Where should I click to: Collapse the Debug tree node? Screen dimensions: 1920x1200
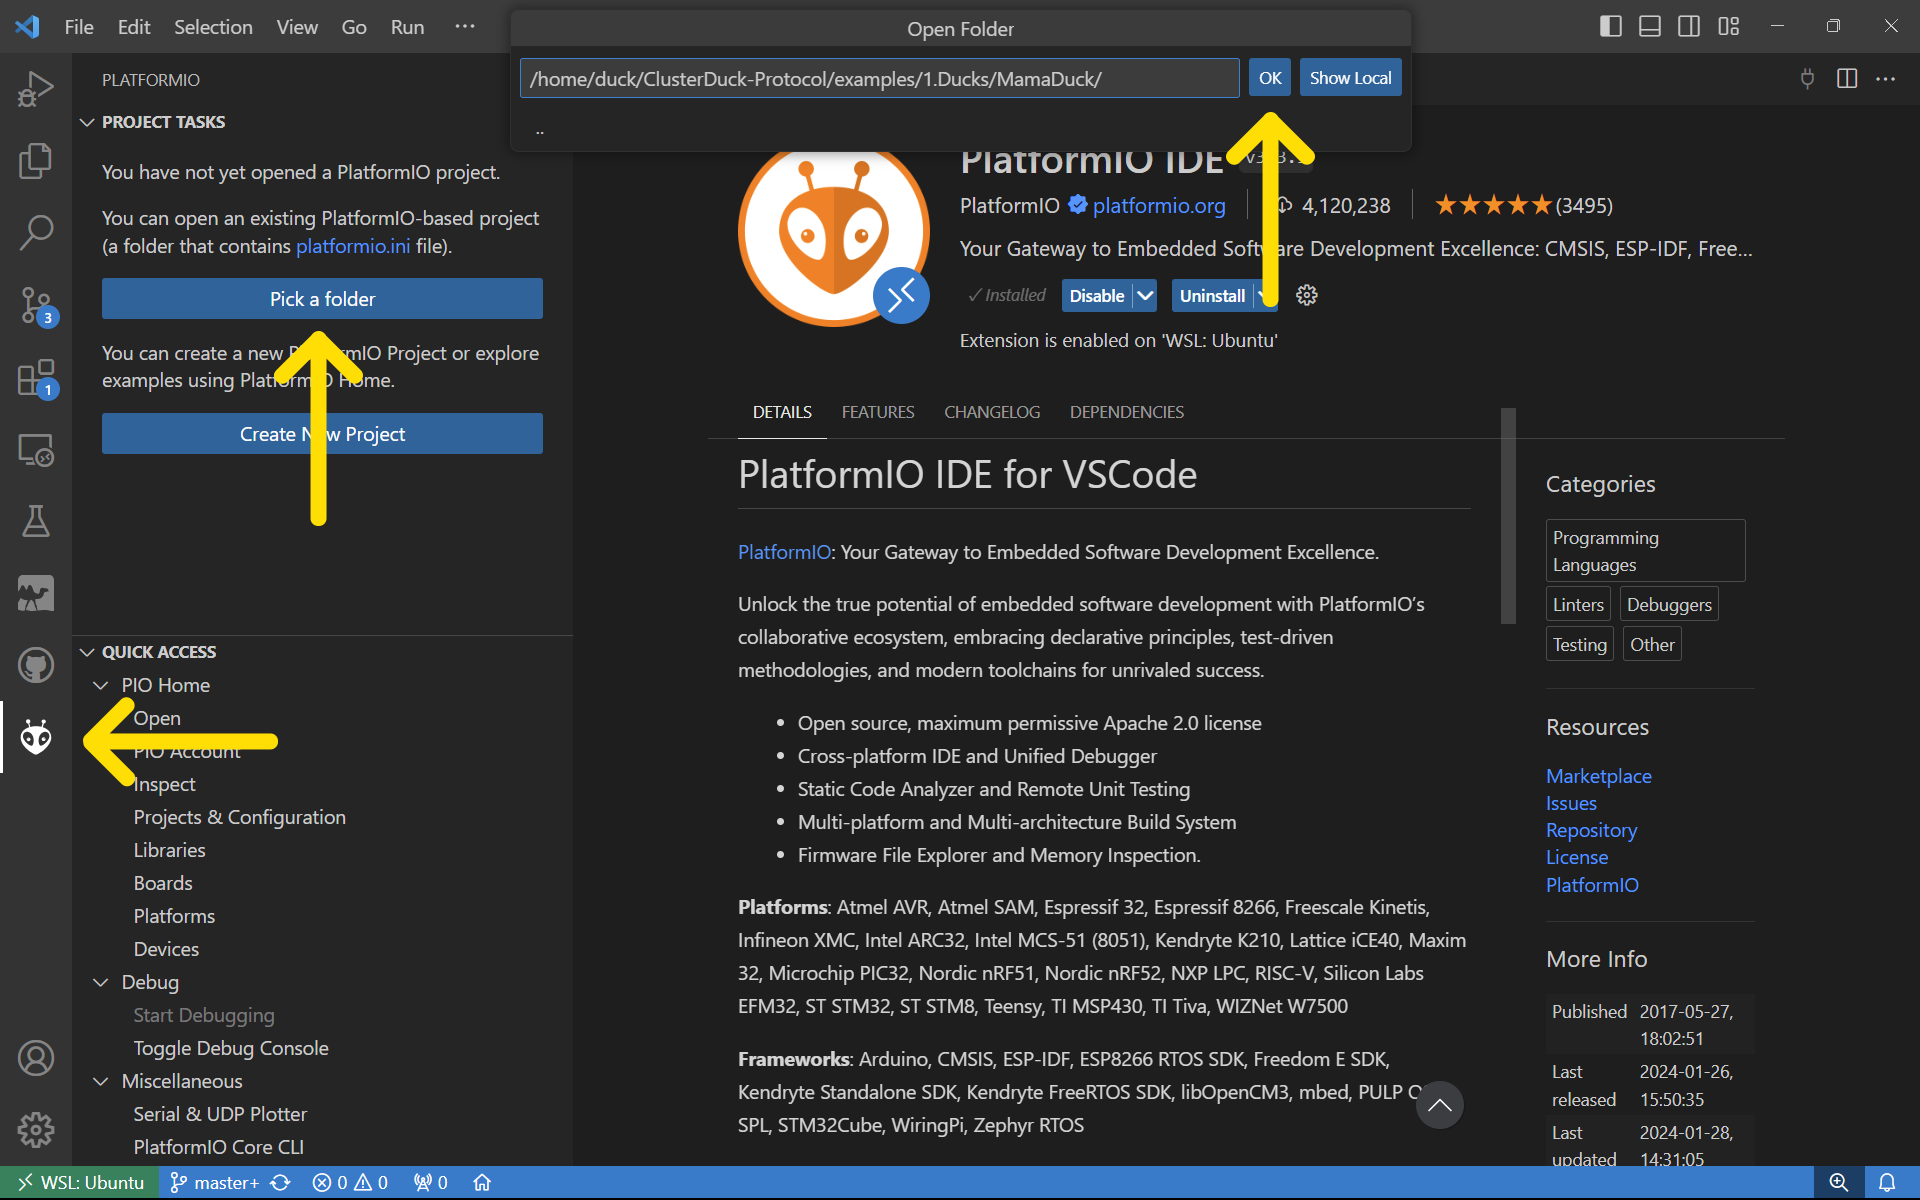[101, 982]
